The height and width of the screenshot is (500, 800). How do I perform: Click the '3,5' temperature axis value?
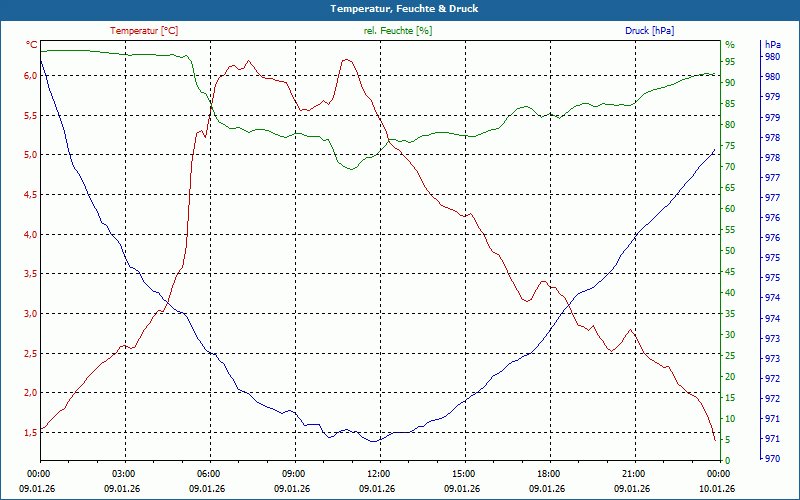coord(31,273)
